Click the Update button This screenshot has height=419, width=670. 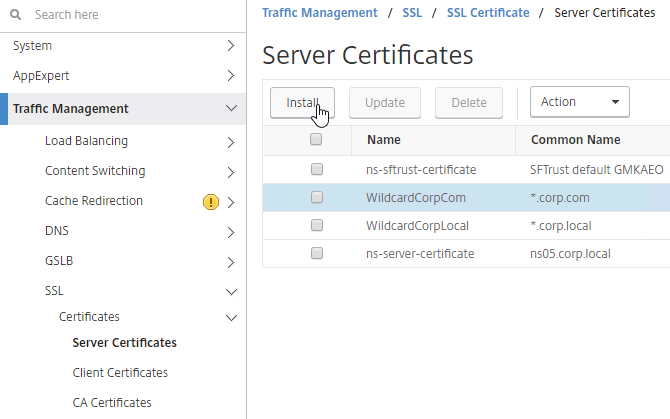pos(385,103)
